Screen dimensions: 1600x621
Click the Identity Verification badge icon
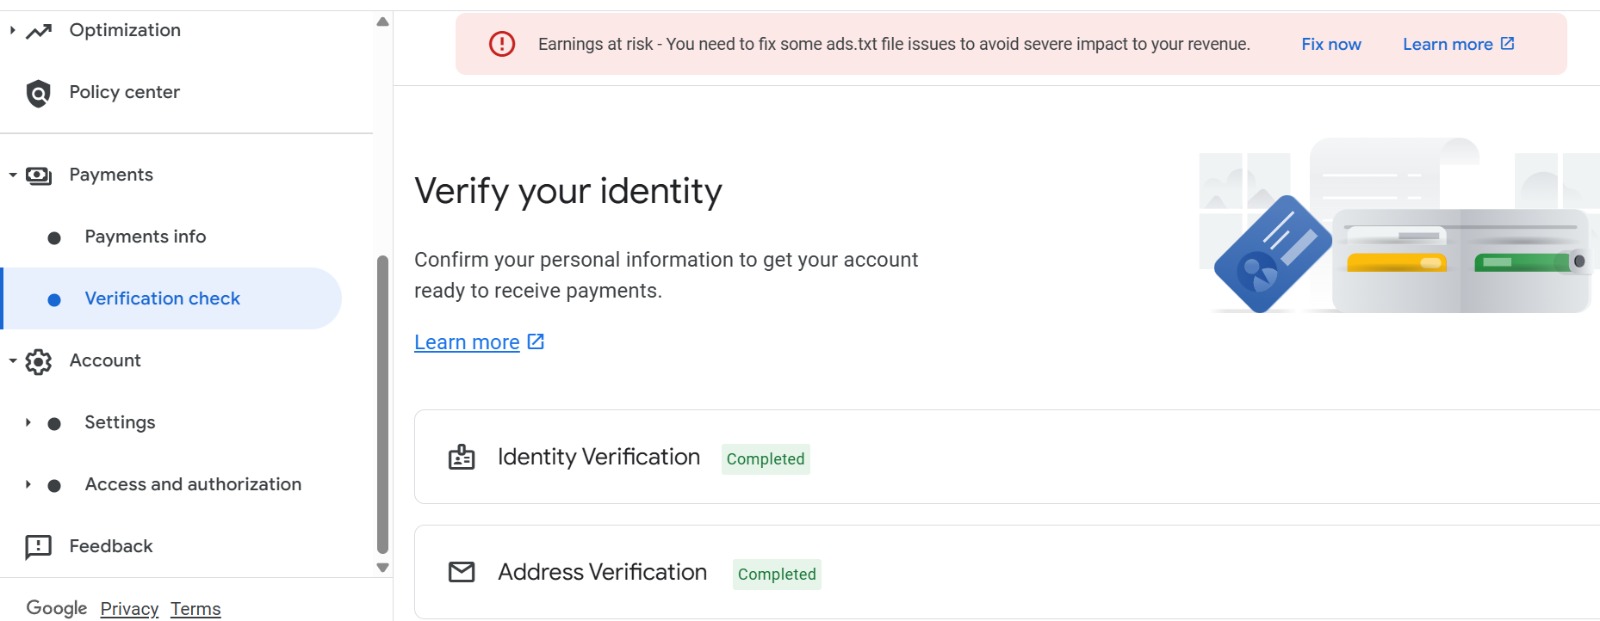(x=461, y=457)
